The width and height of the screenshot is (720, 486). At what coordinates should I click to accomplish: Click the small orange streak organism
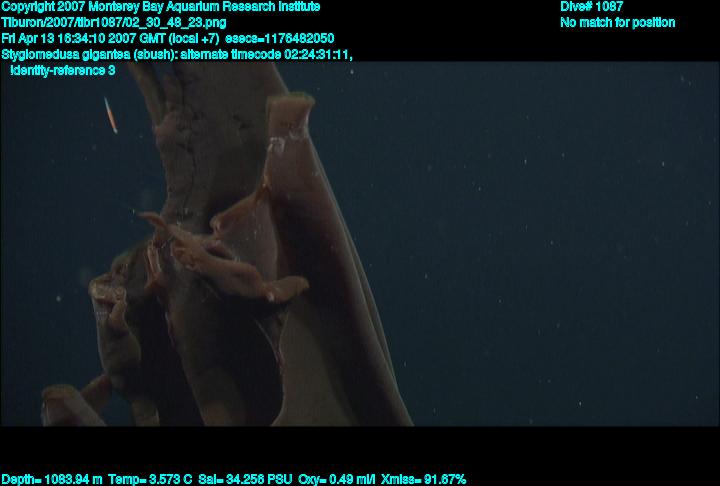click(x=111, y=115)
